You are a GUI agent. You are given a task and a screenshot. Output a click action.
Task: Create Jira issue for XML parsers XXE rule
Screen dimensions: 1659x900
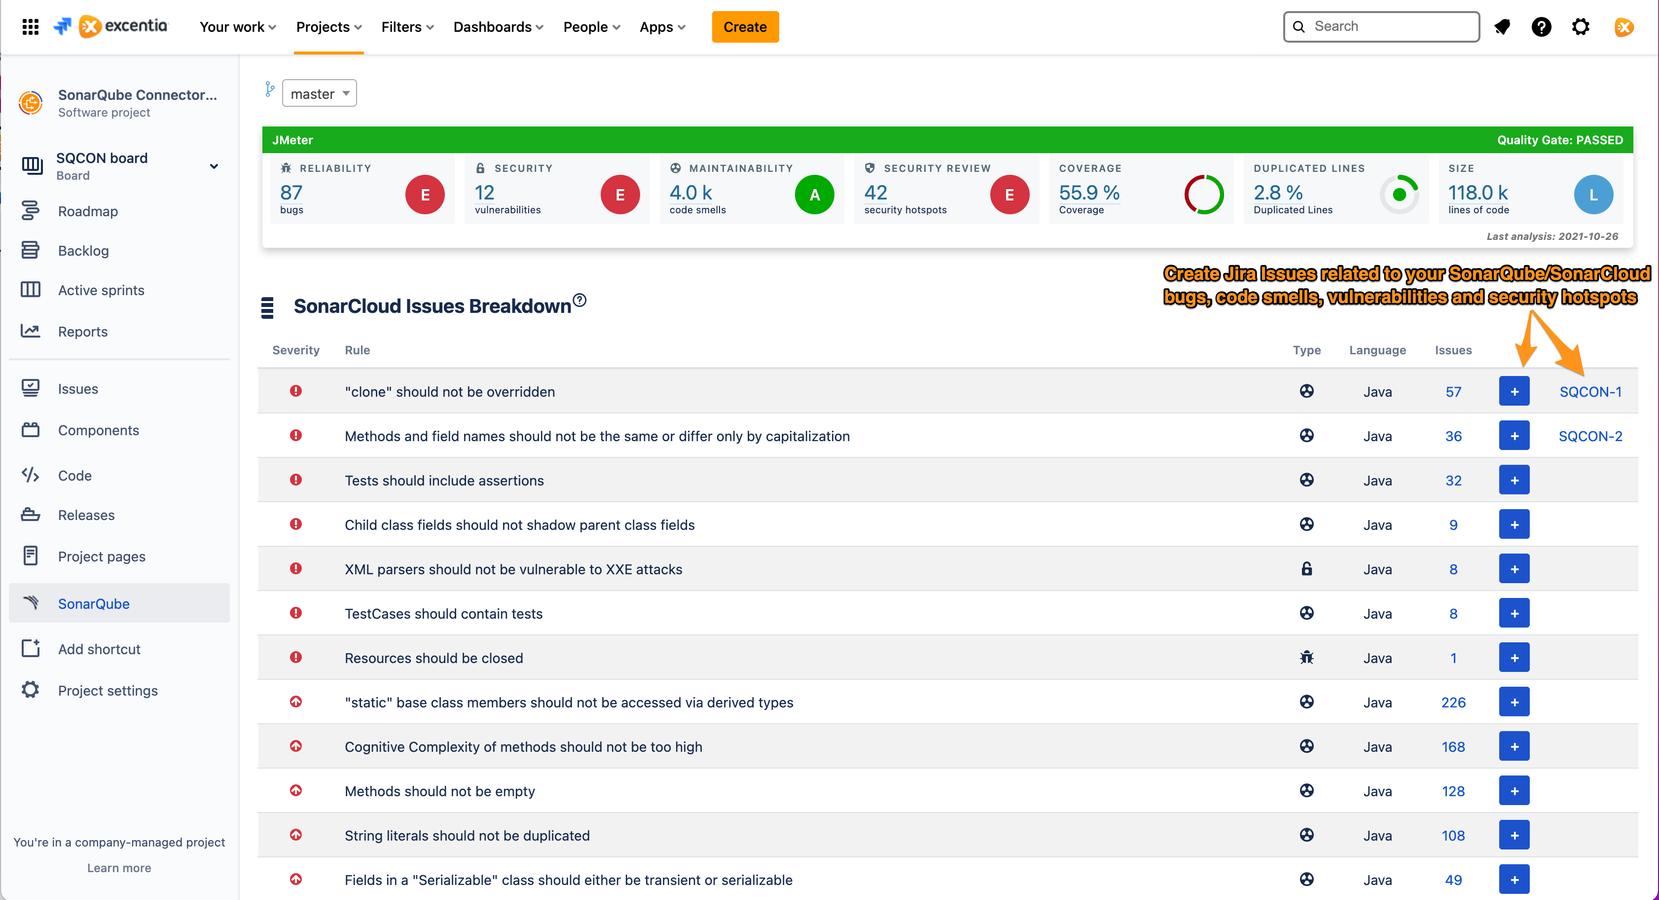[1514, 569]
